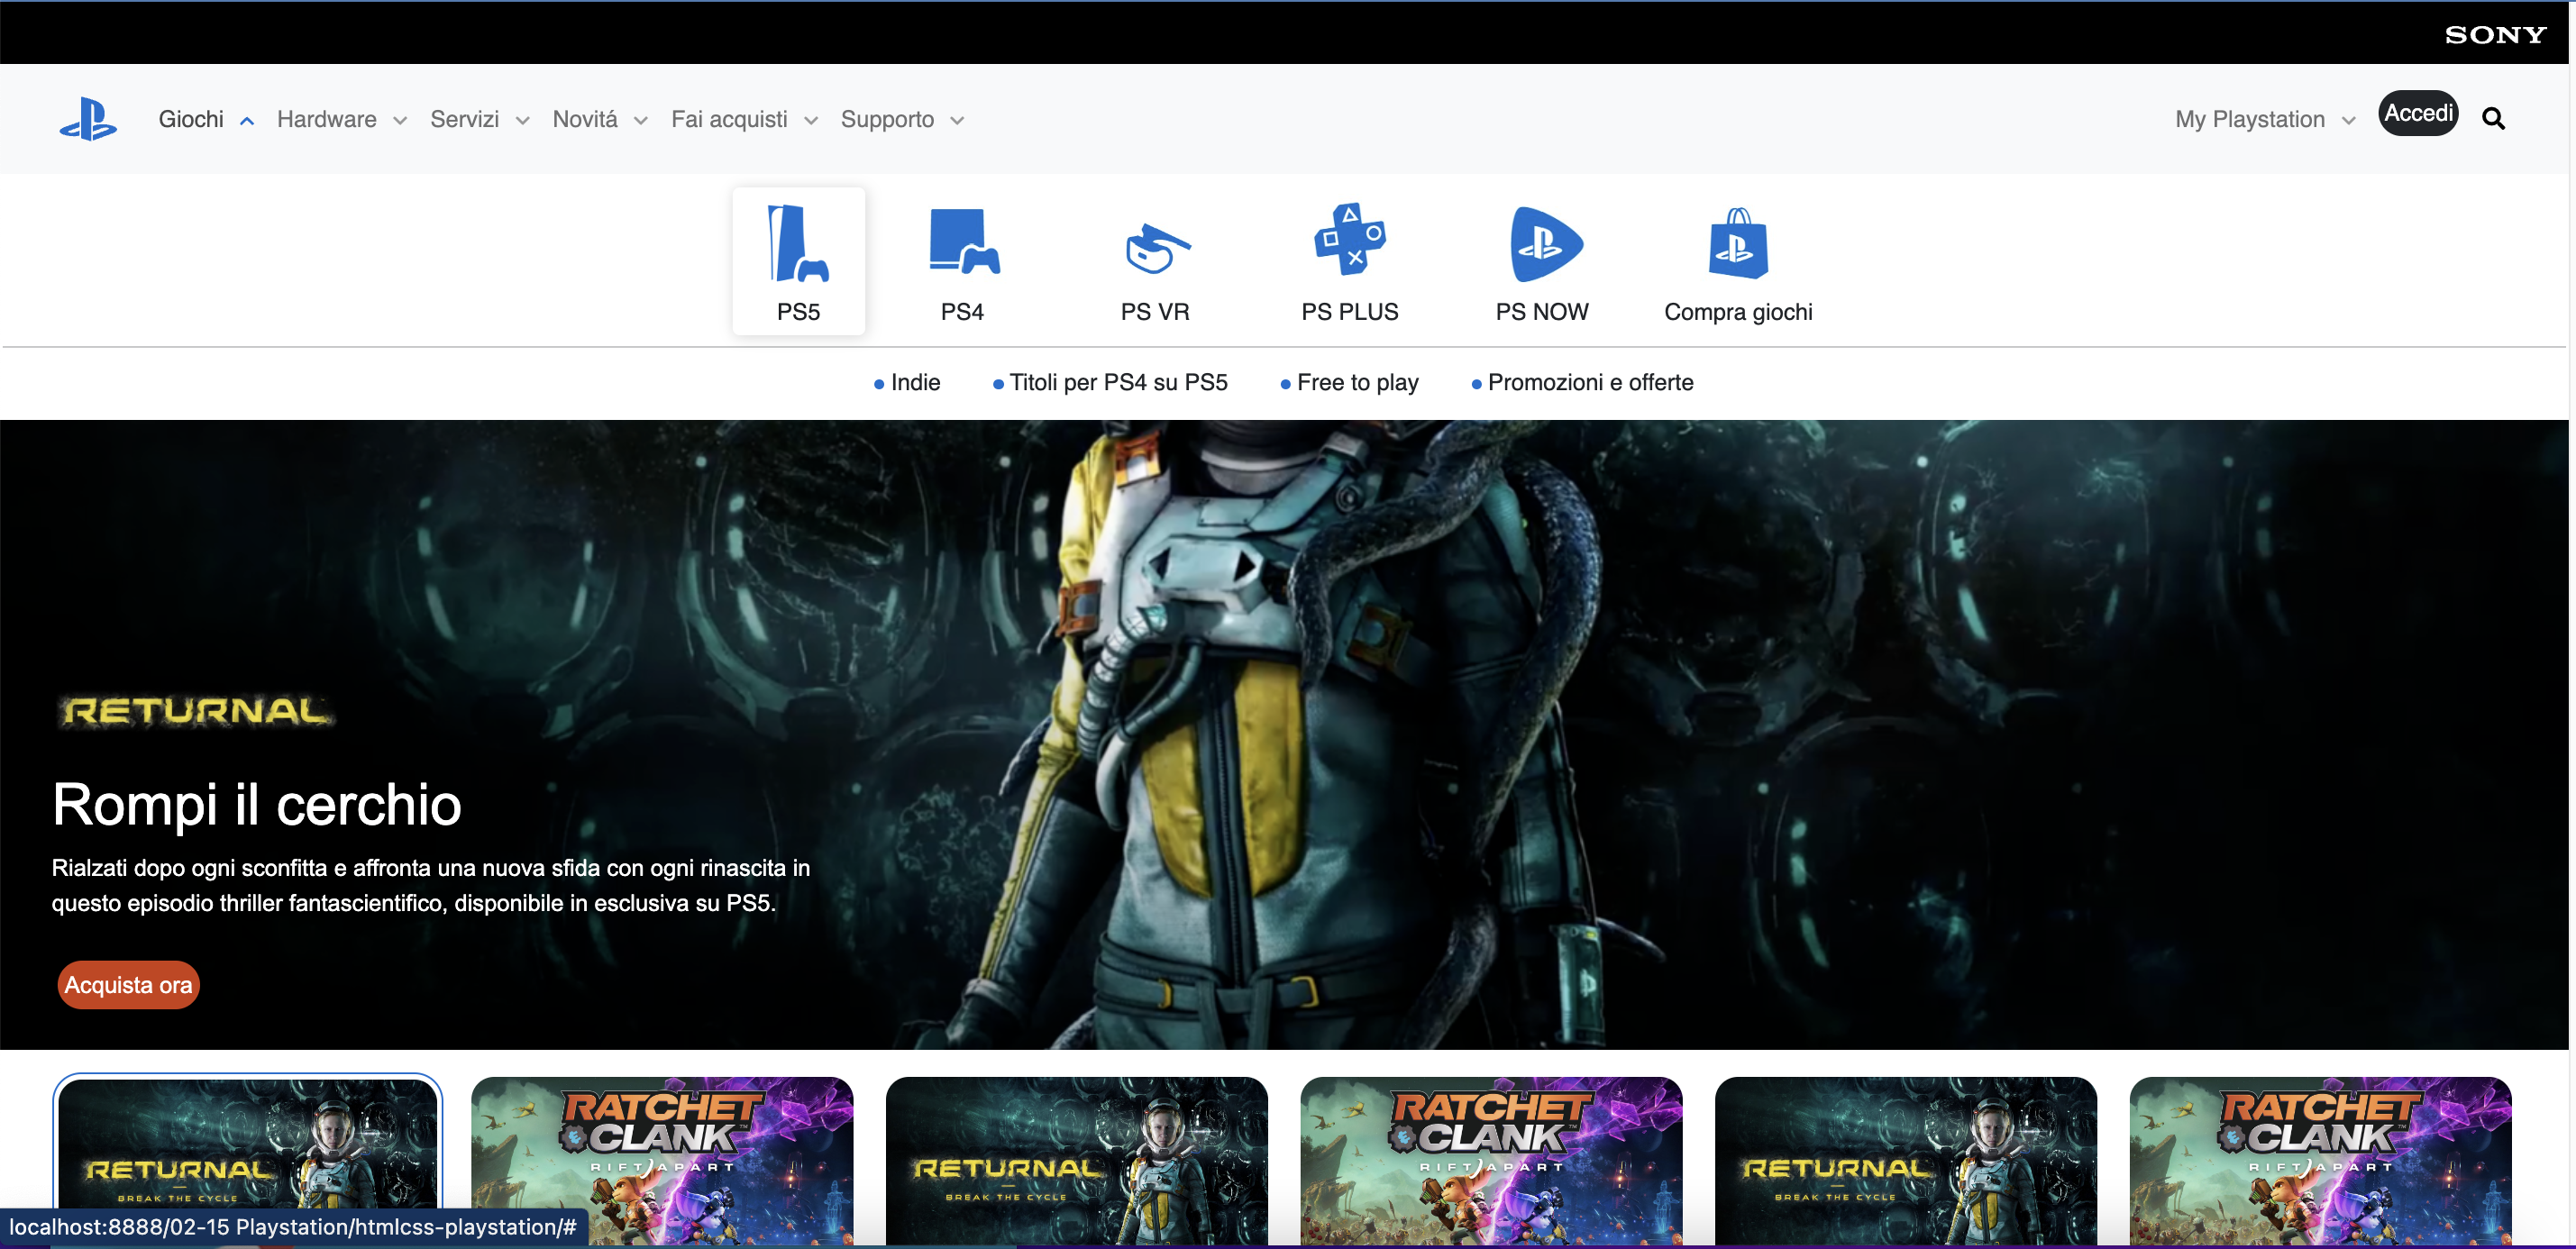Collapse the Giochi menu chevron
The width and height of the screenshot is (2576, 1249).
coord(247,121)
